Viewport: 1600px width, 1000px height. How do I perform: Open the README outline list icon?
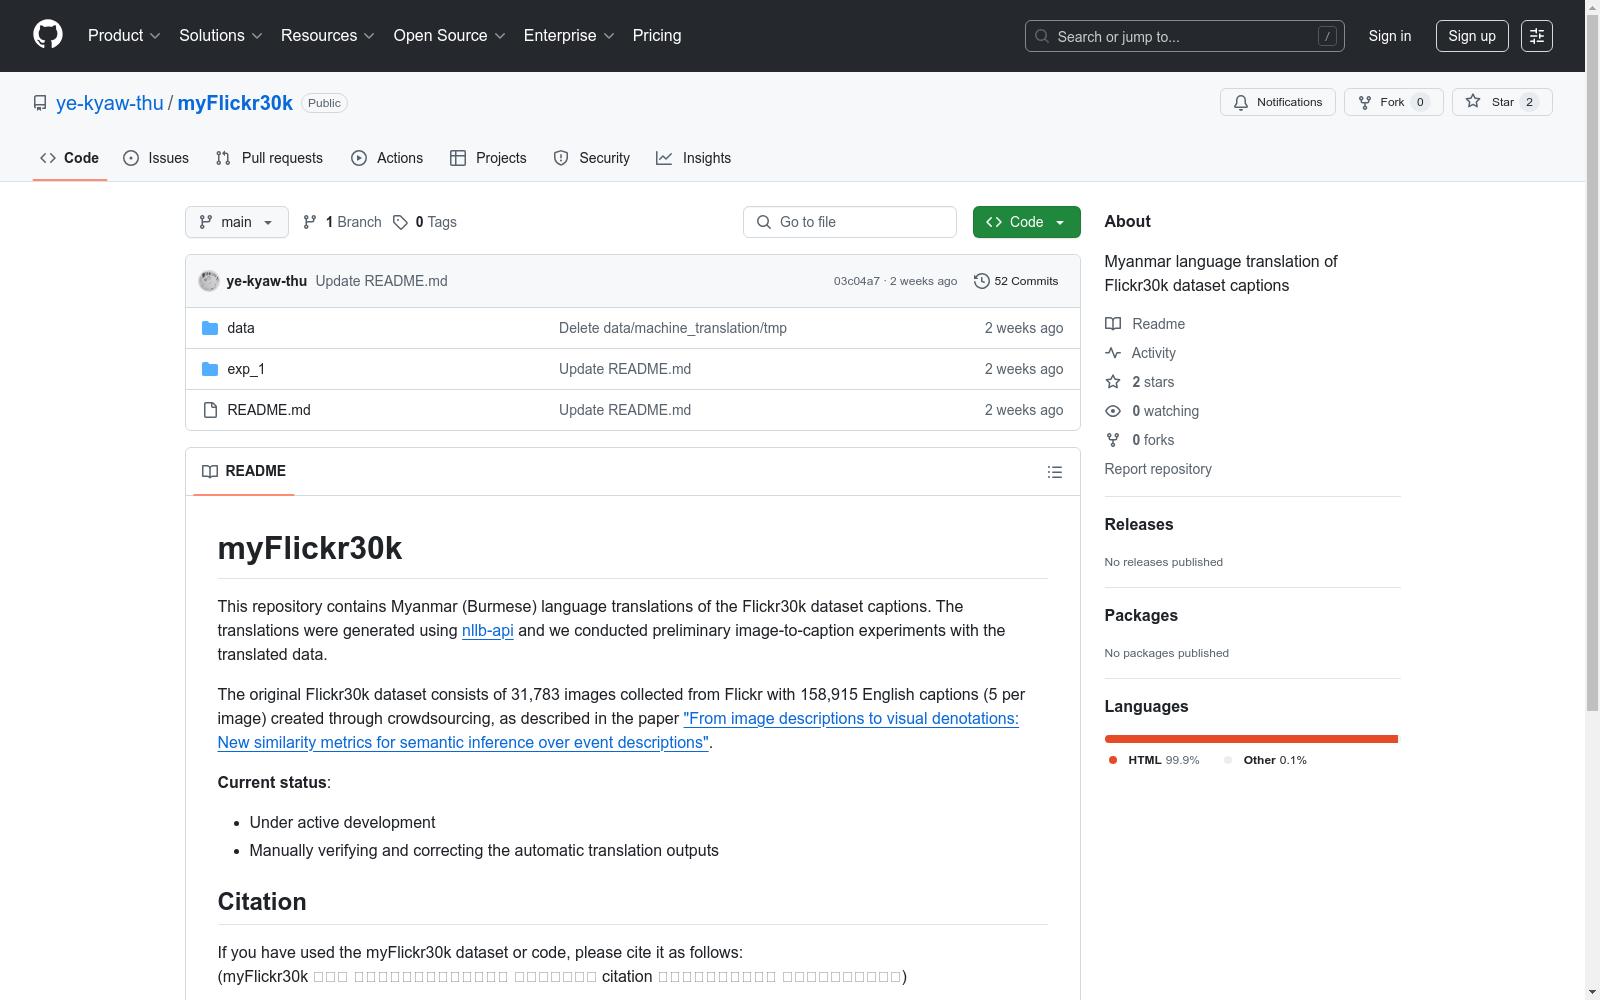[1055, 472]
